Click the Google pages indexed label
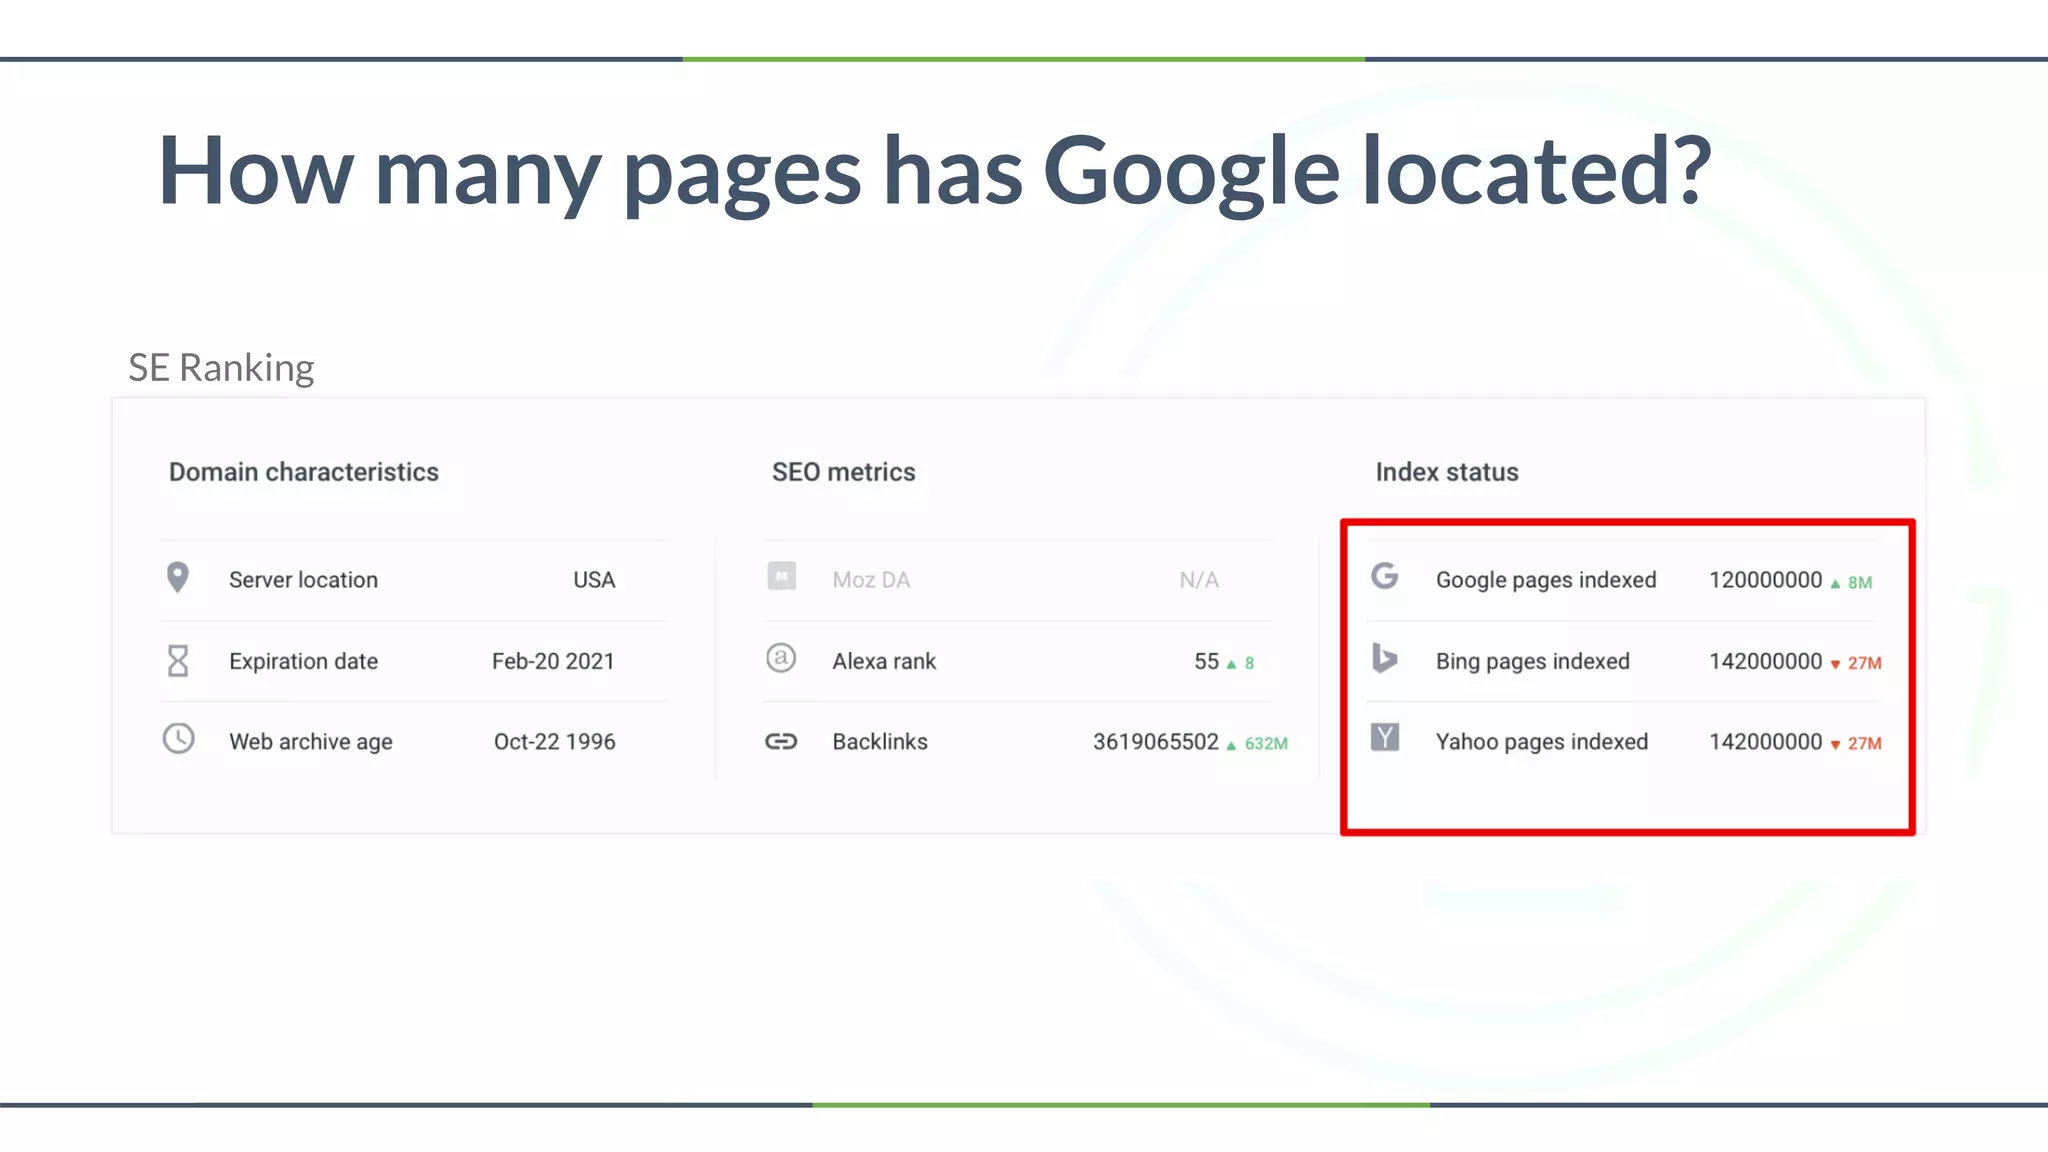 [x=1546, y=580]
